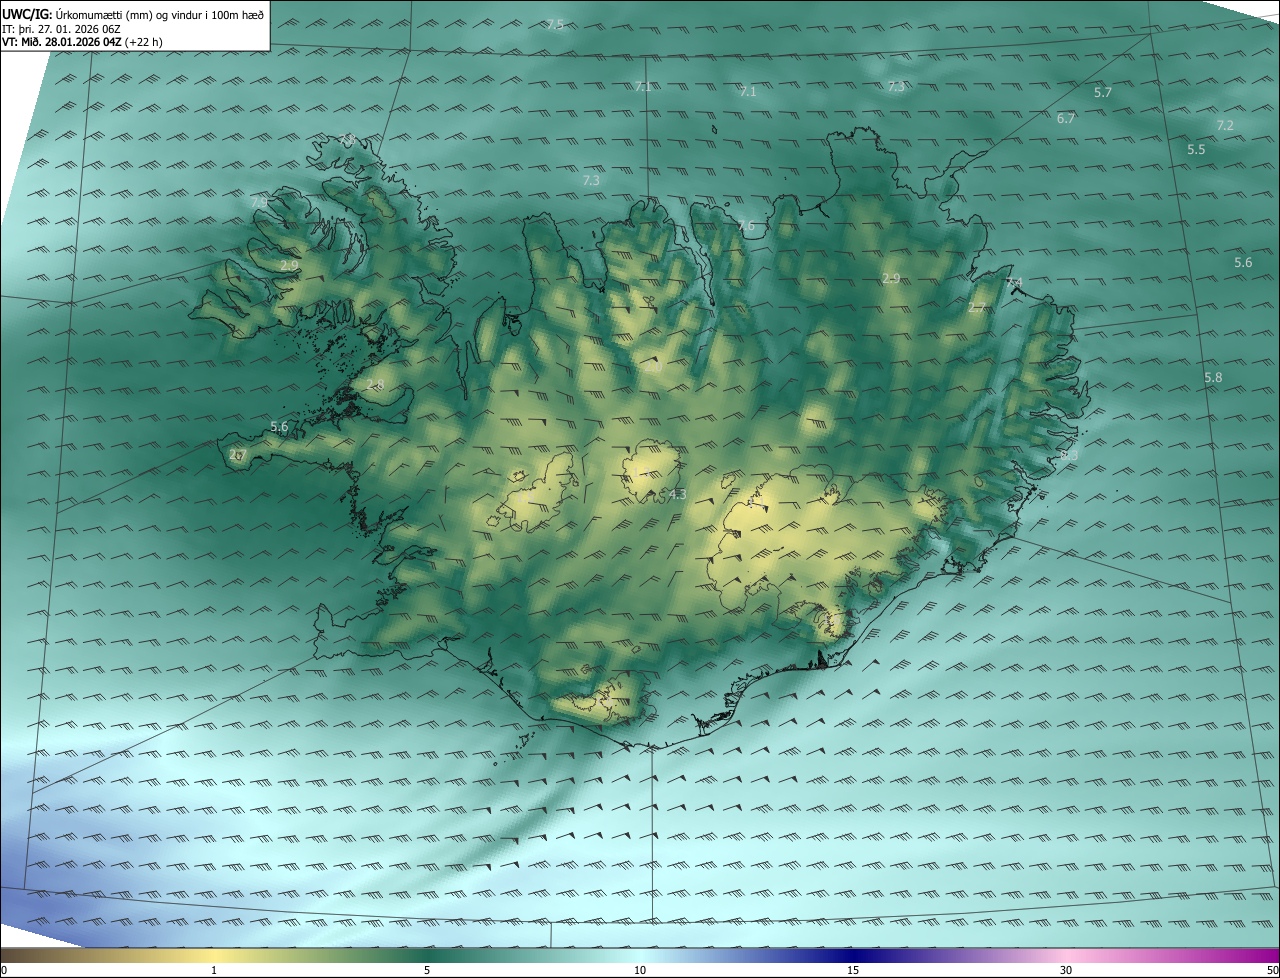
Task: Click the 5.7 value label on the map
Action: click(x=1103, y=92)
